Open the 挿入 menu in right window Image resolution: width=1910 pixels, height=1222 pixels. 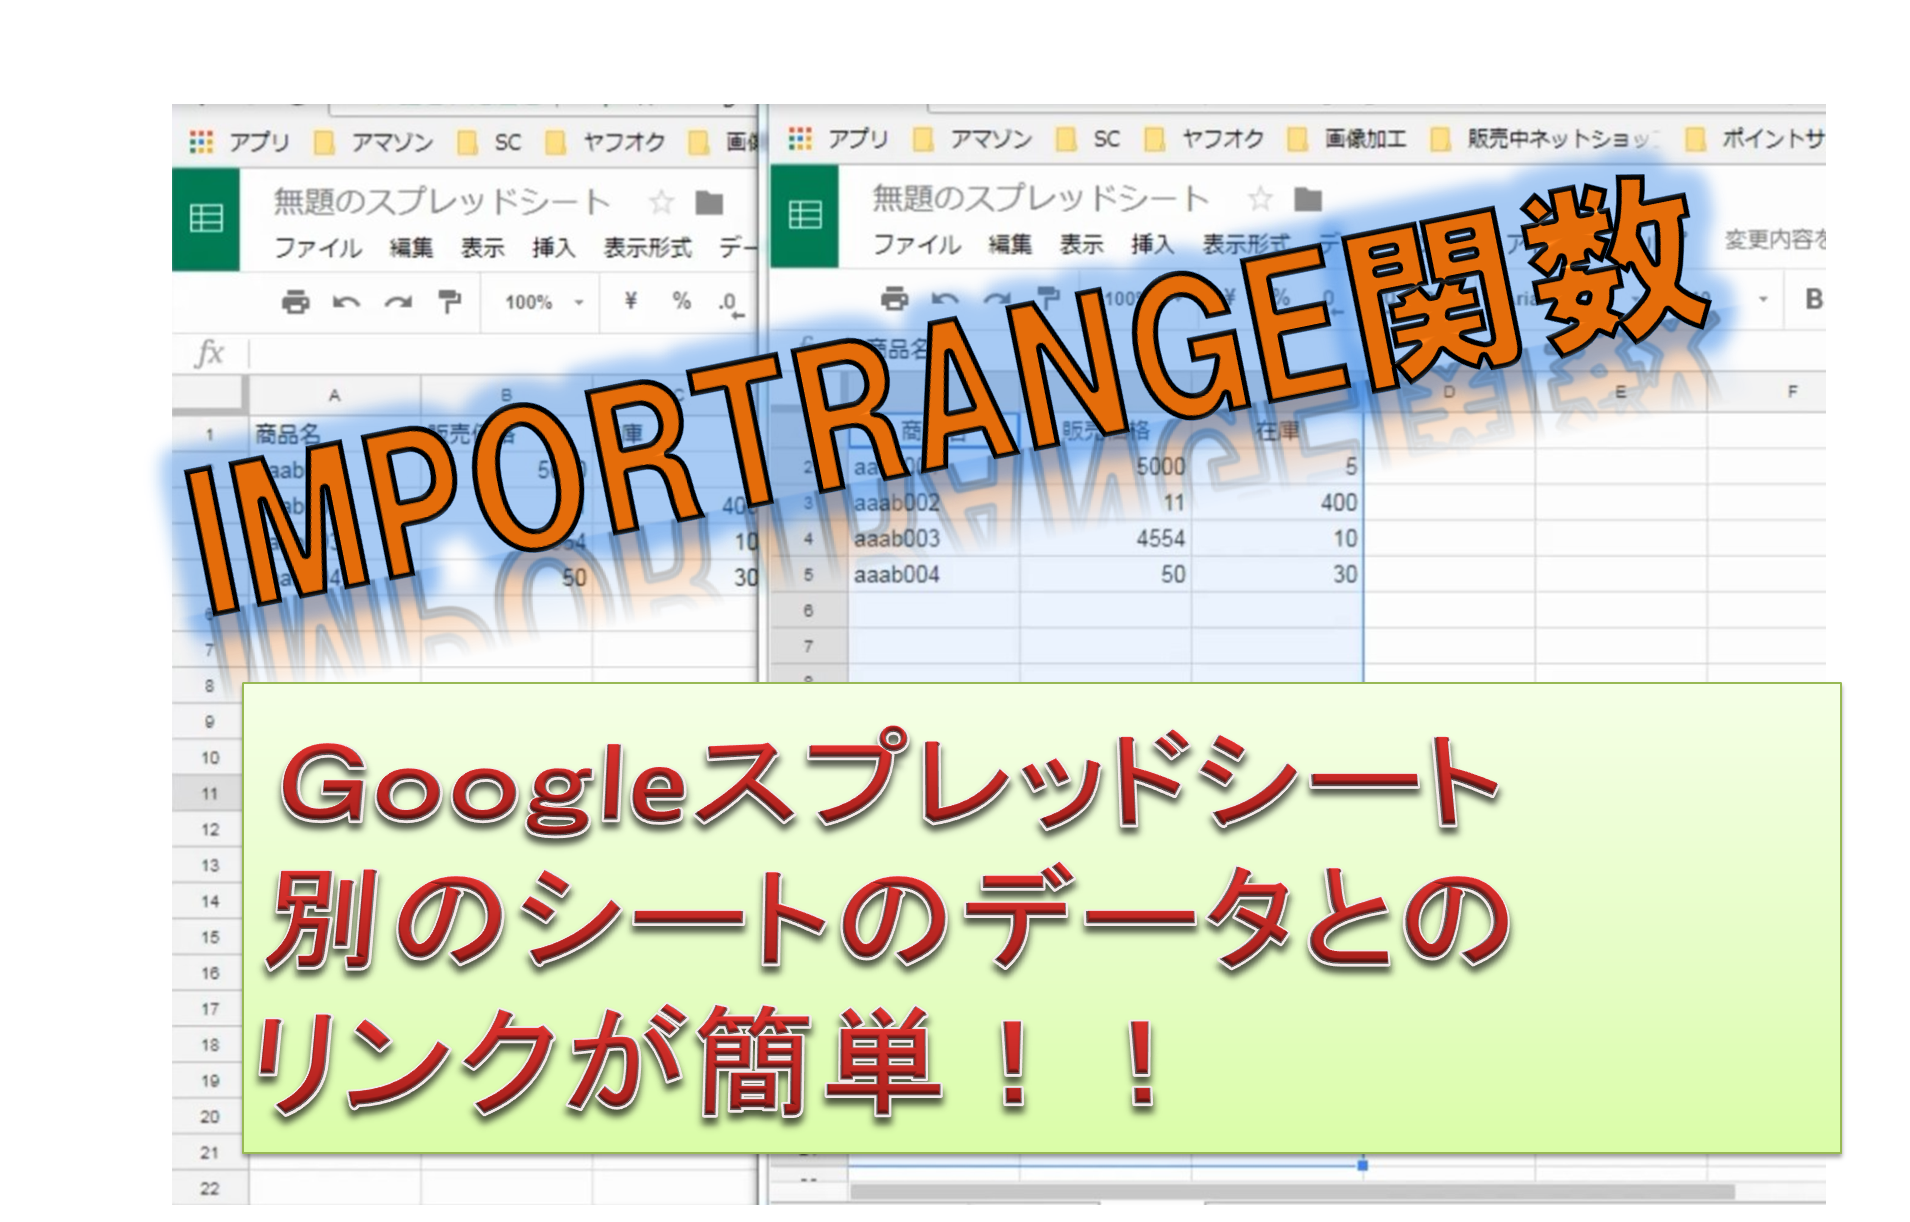(x=1152, y=244)
